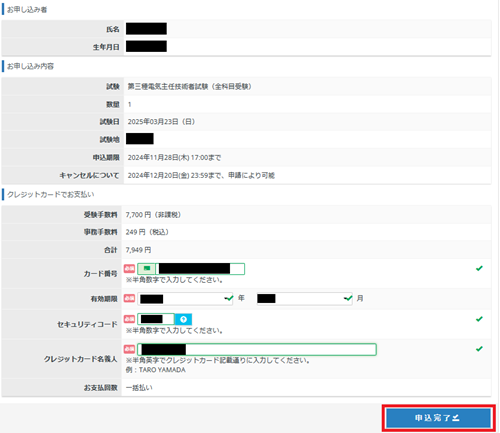Click the クレジットカードでお支払い section heading

click(51, 194)
